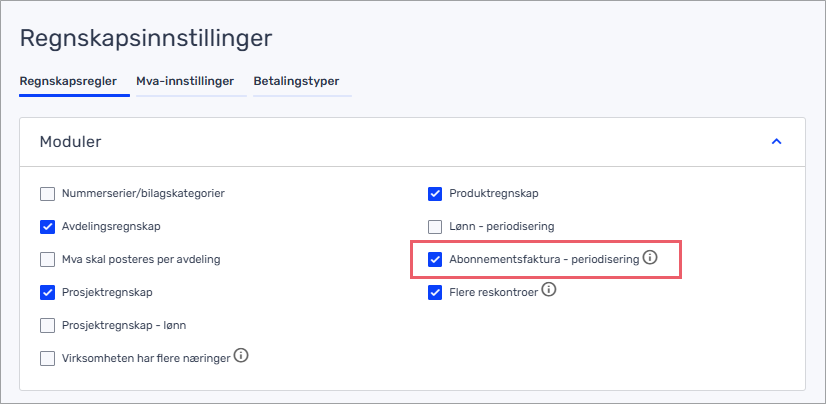Image resolution: width=826 pixels, height=404 pixels.
Task: Enable Virksomheten har flere næringer checkbox
Action: (47, 359)
